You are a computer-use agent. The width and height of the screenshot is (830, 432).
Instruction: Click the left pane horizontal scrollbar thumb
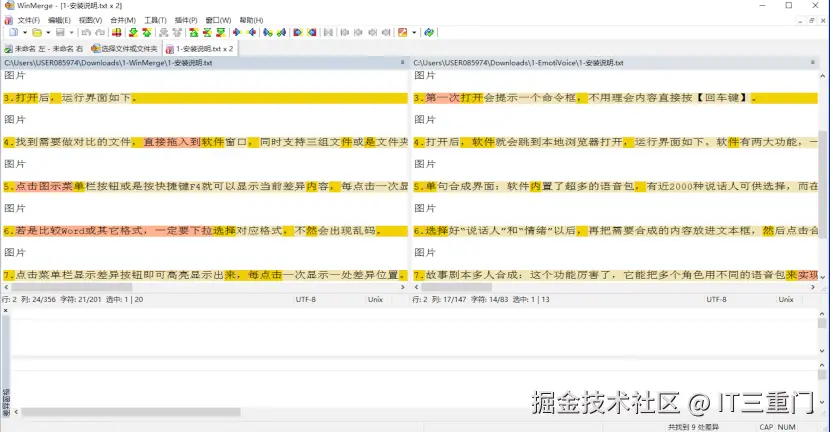coord(71,287)
